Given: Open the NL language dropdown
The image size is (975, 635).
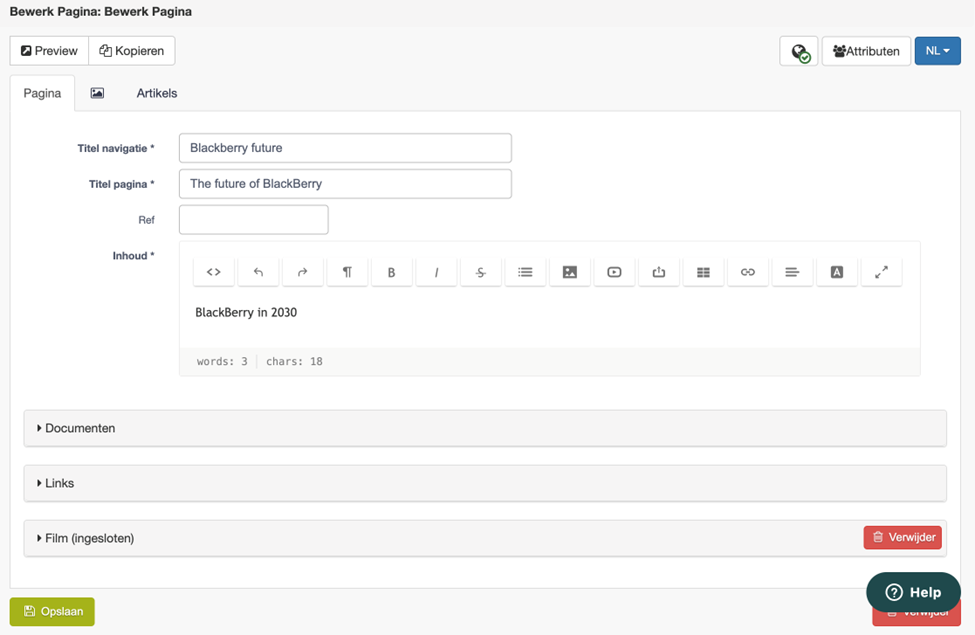Looking at the screenshot, I should pyautogui.click(x=938, y=51).
